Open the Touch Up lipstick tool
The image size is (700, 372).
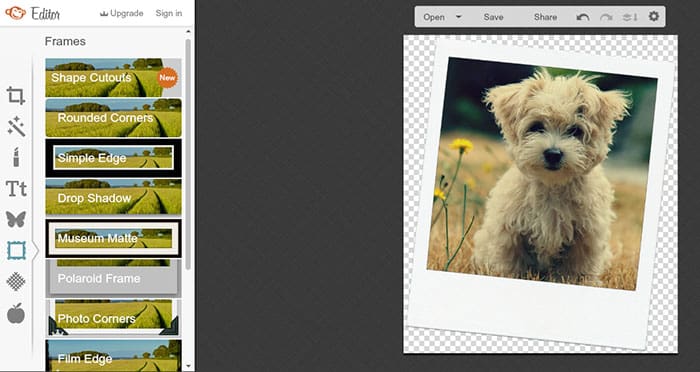point(16,157)
